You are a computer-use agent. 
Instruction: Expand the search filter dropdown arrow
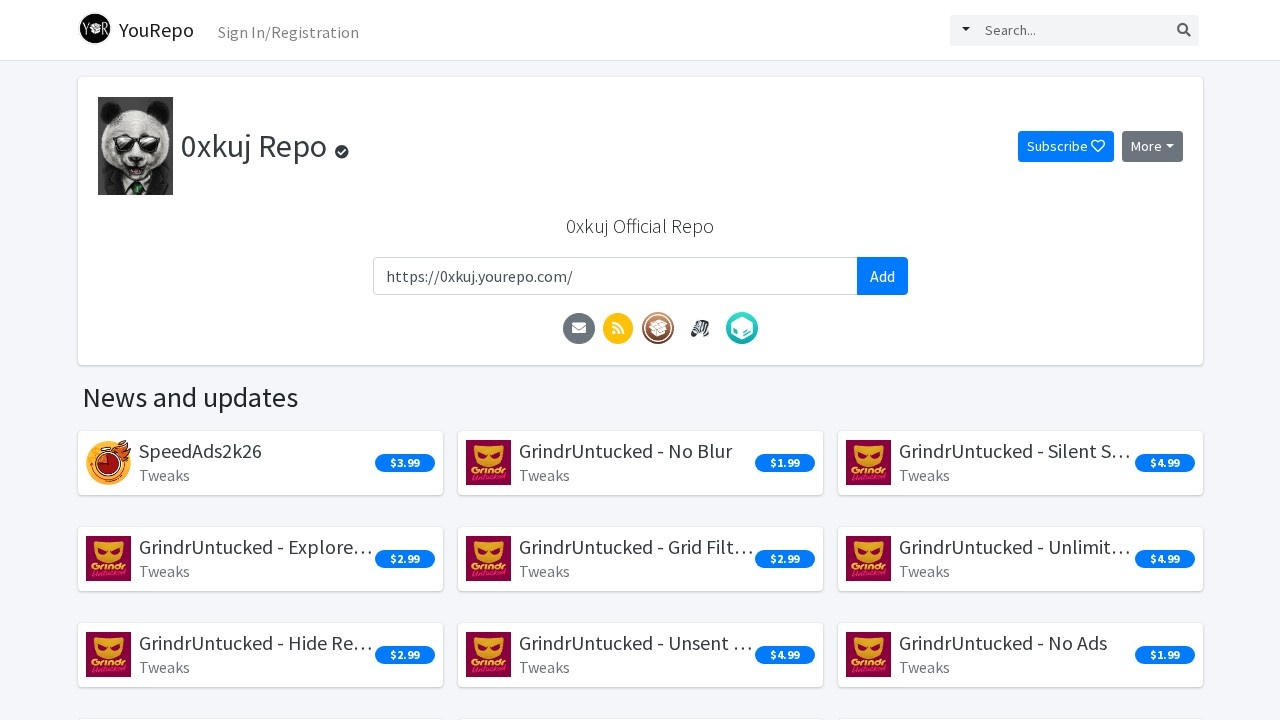[966, 30]
